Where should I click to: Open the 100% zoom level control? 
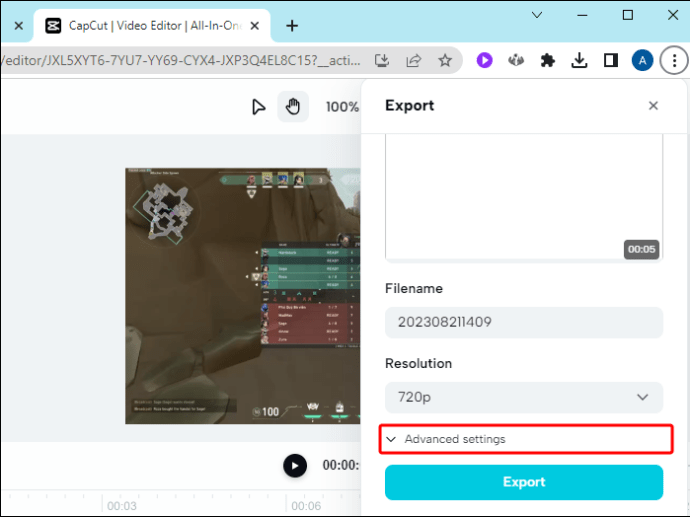pyautogui.click(x=342, y=107)
